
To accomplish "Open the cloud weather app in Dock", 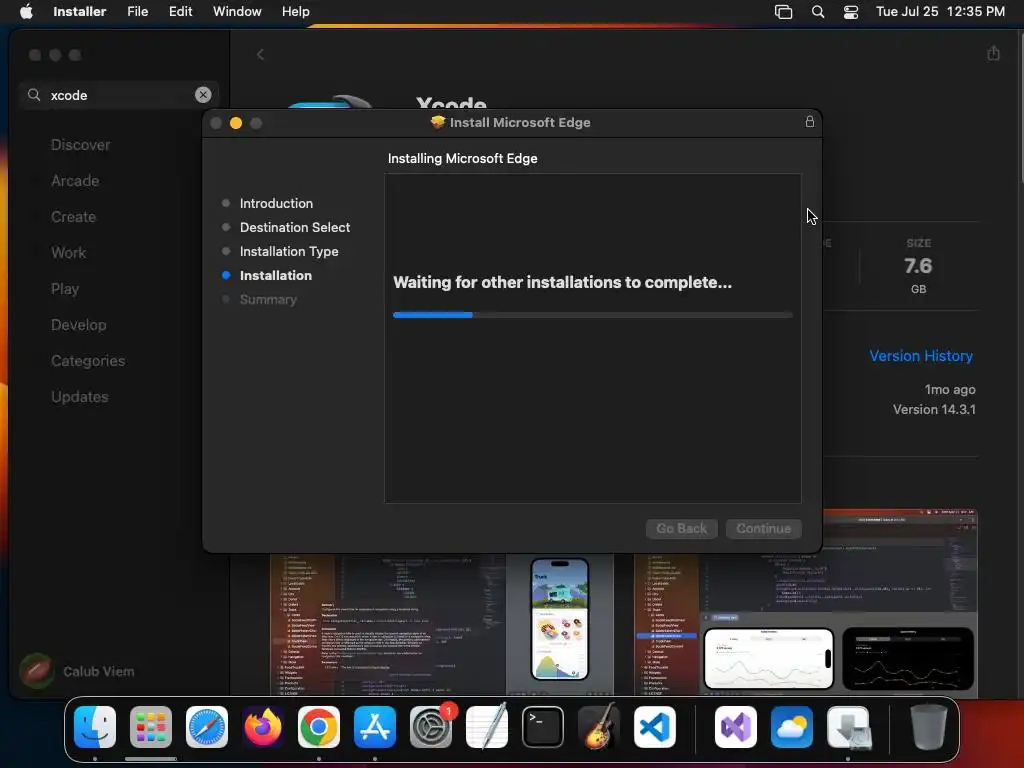I will click(792, 727).
